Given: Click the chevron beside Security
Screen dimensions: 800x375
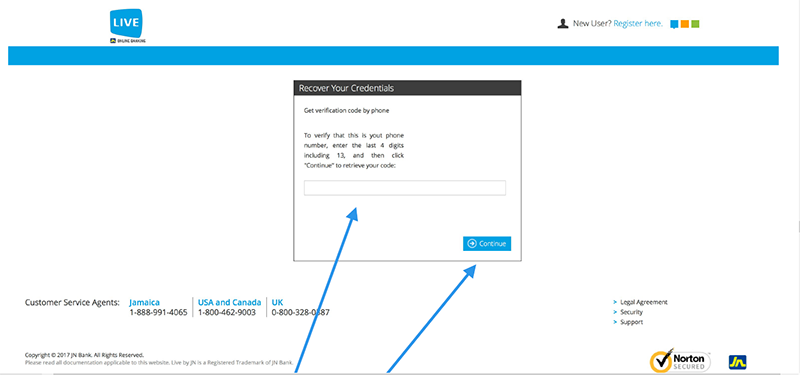Looking at the screenshot, I should coord(615,312).
